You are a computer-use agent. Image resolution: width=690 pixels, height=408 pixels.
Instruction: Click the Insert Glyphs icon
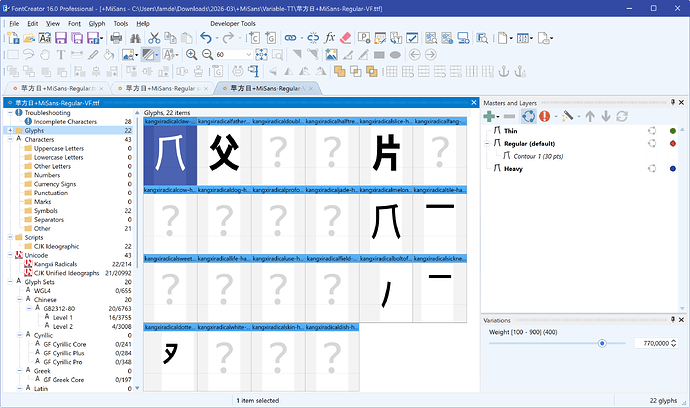[x=271, y=38]
